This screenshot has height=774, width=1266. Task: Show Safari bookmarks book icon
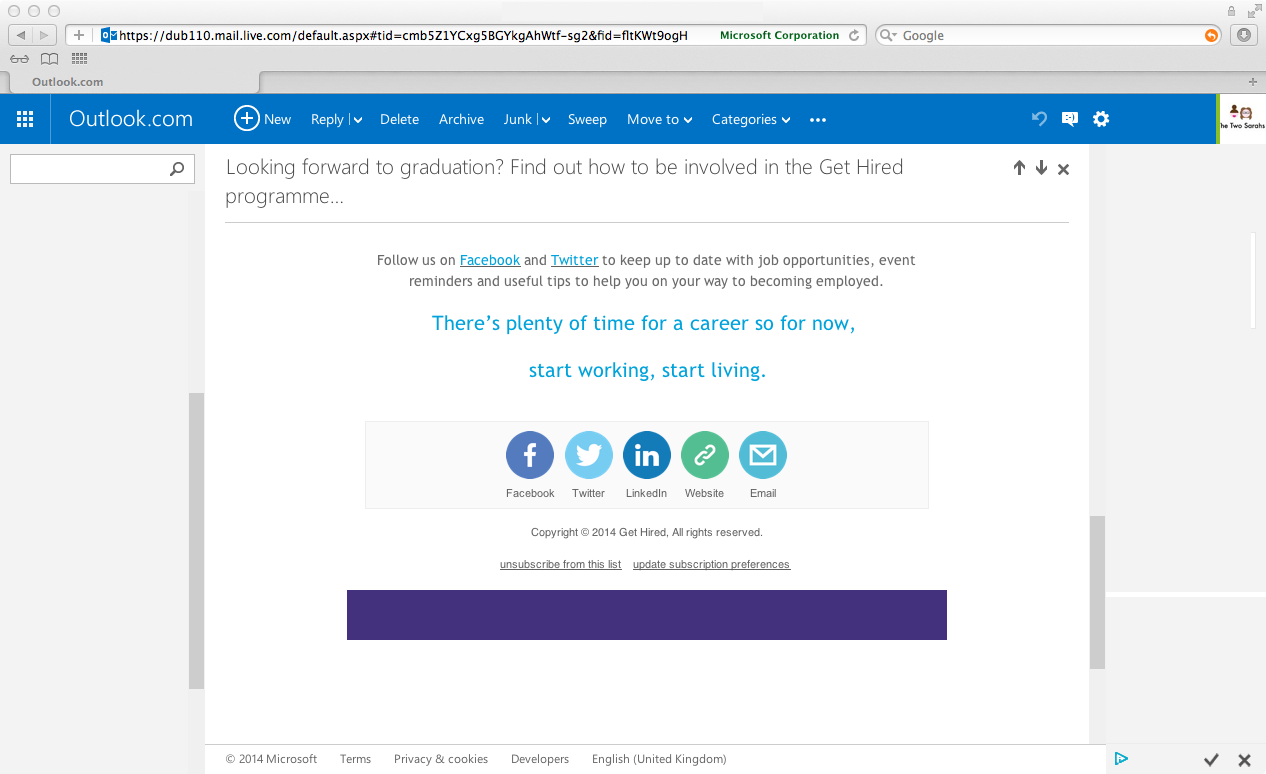coord(49,59)
